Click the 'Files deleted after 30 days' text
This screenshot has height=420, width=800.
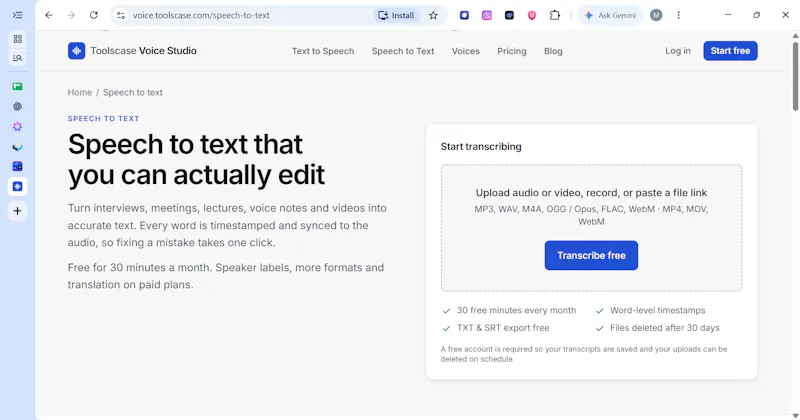click(665, 328)
